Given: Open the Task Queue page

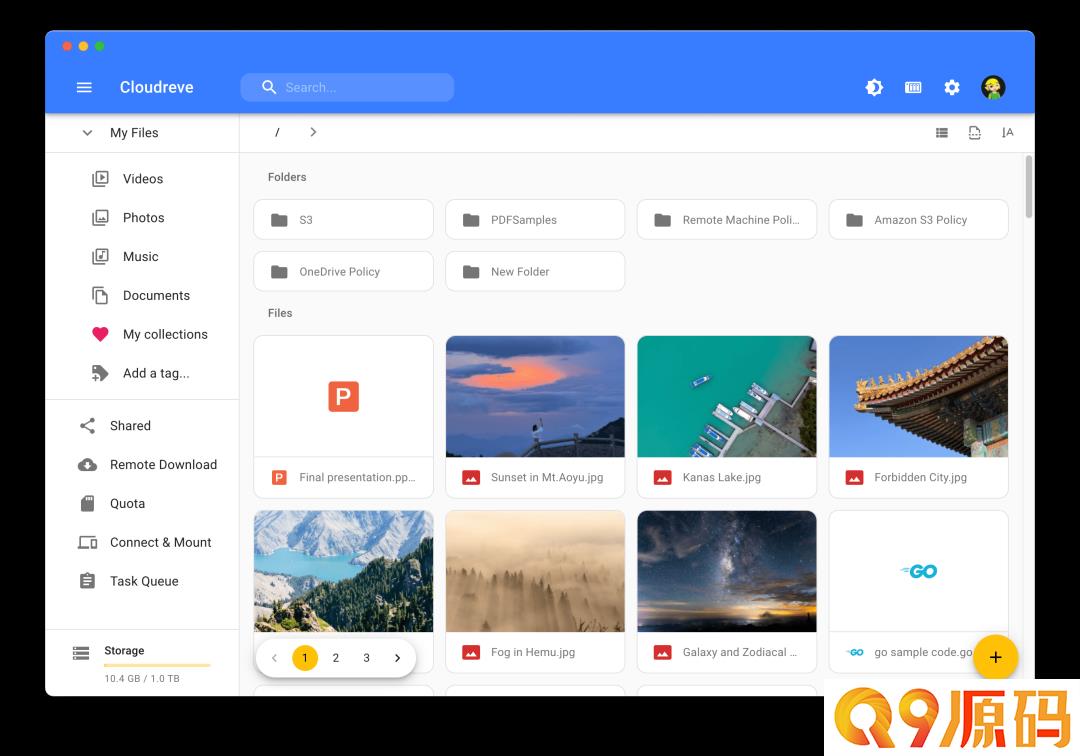Looking at the screenshot, I should point(144,581).
